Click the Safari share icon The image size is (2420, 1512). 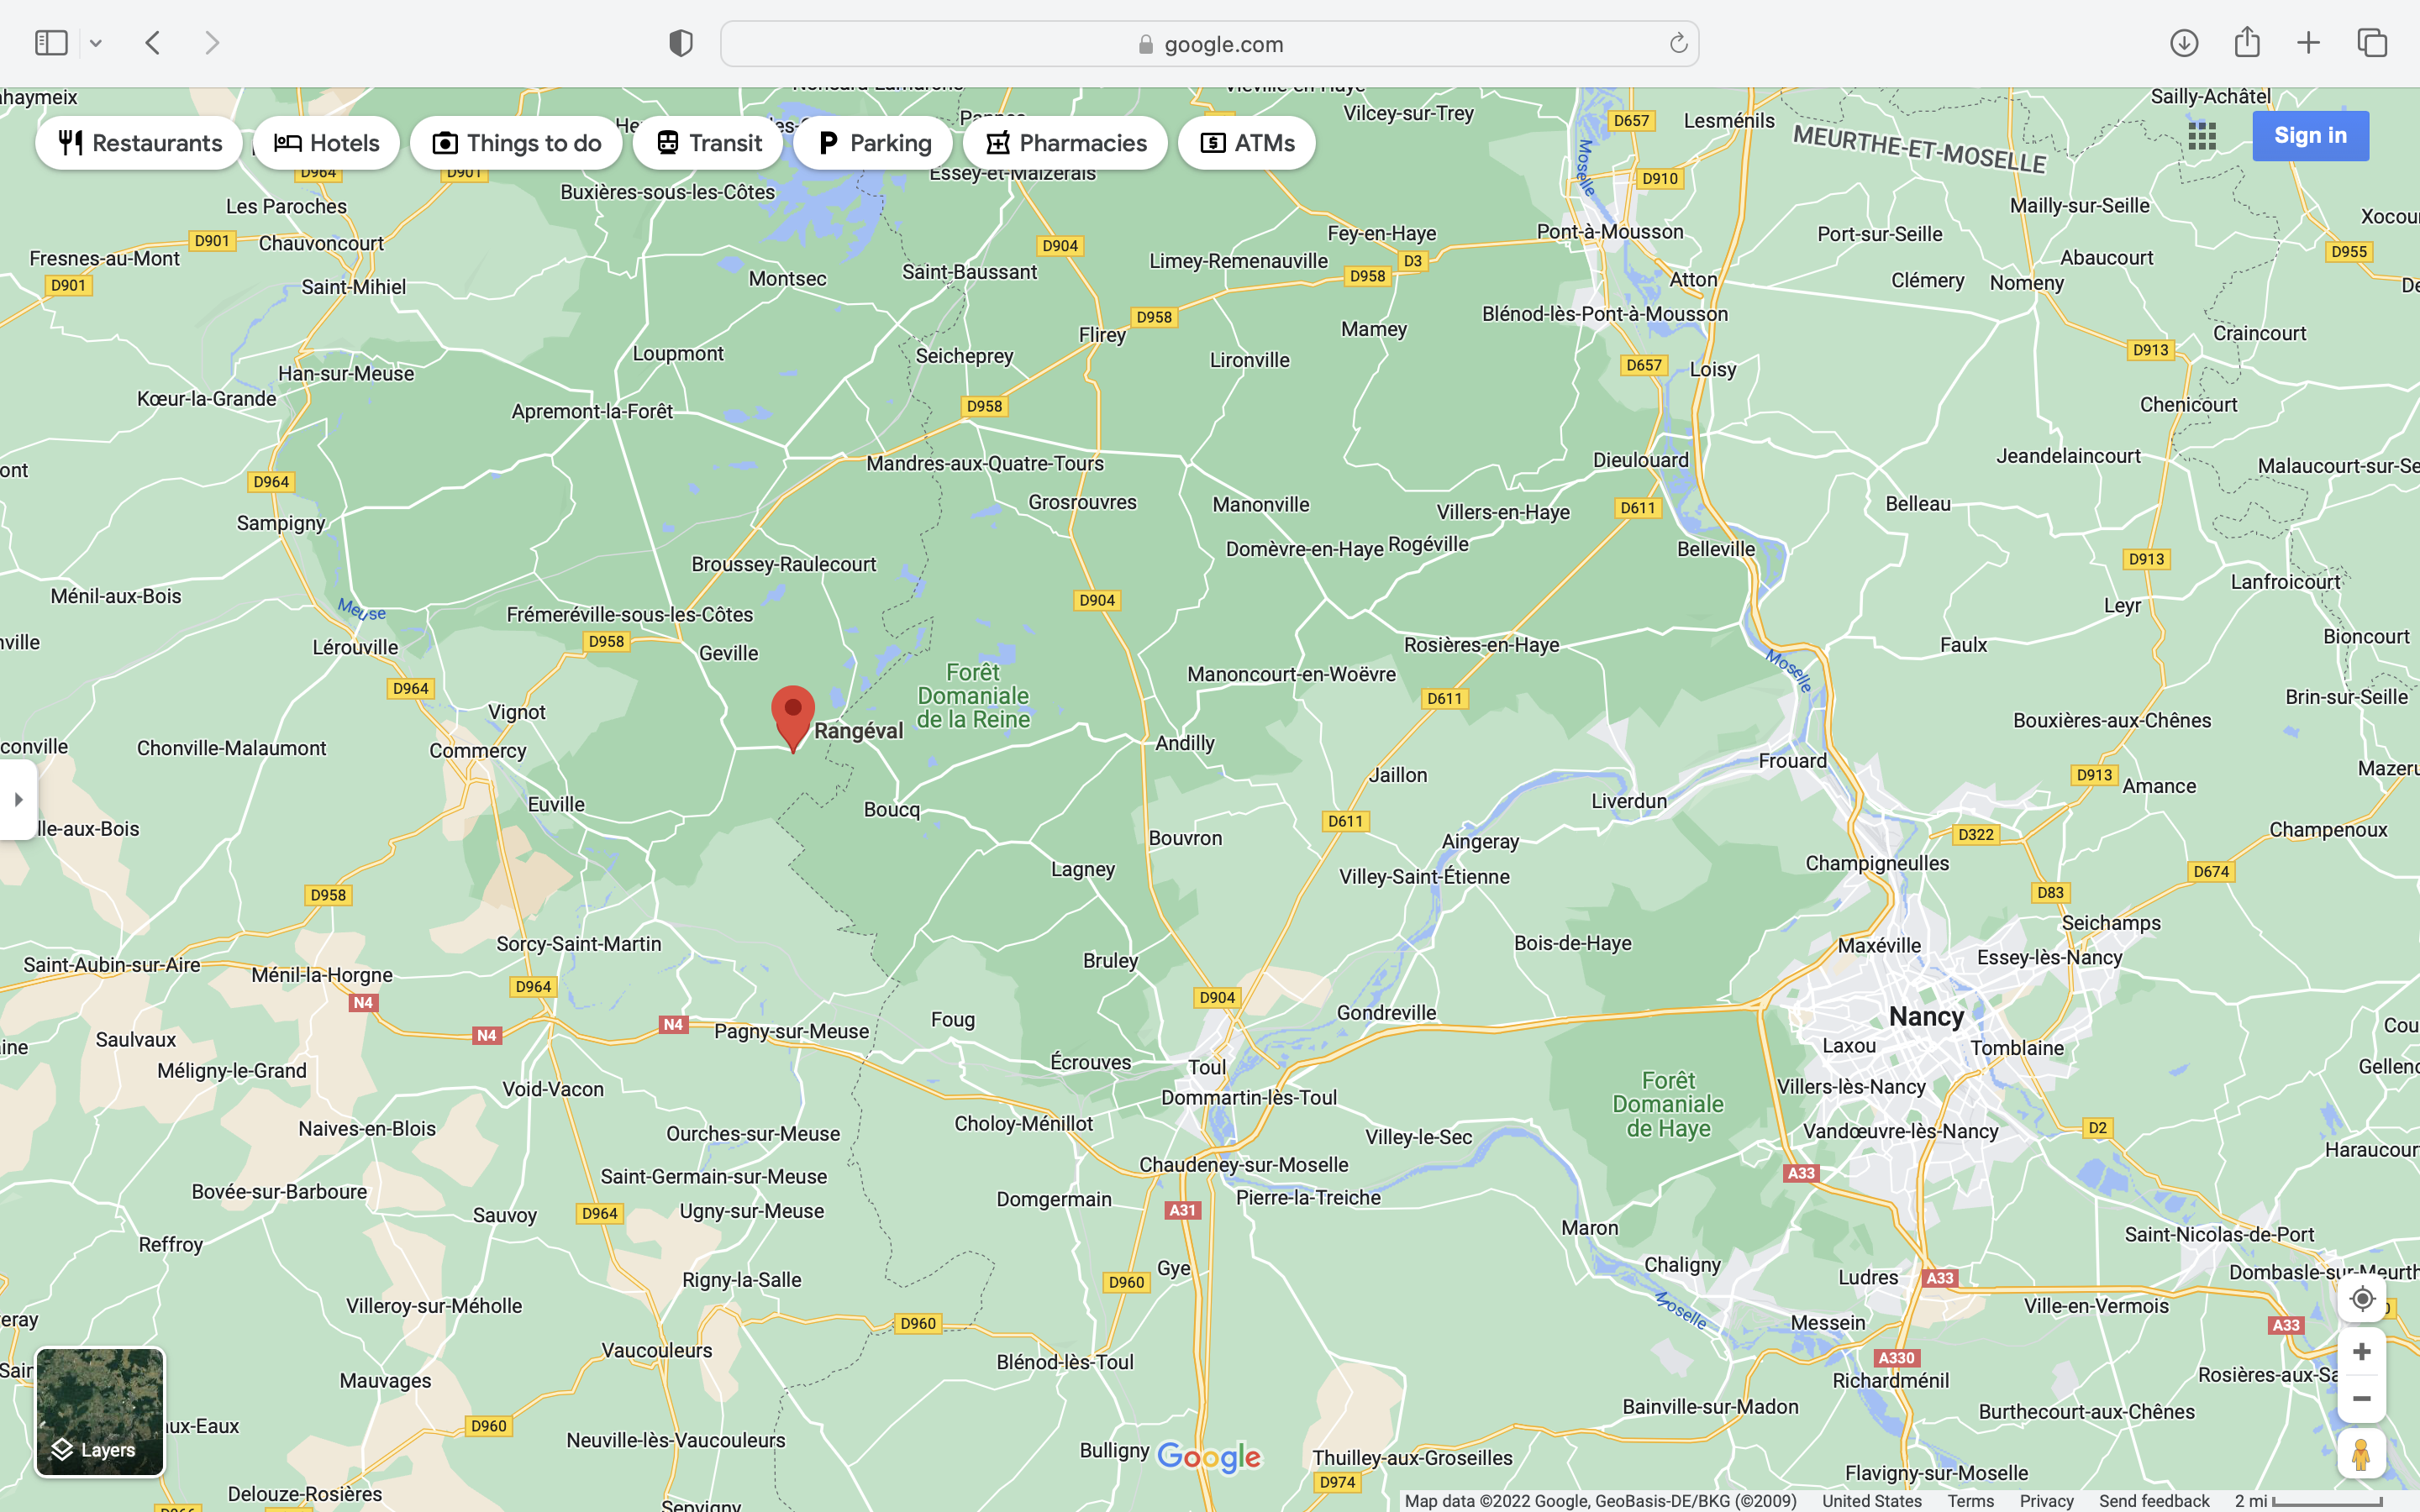click(x=2247, y=42)
